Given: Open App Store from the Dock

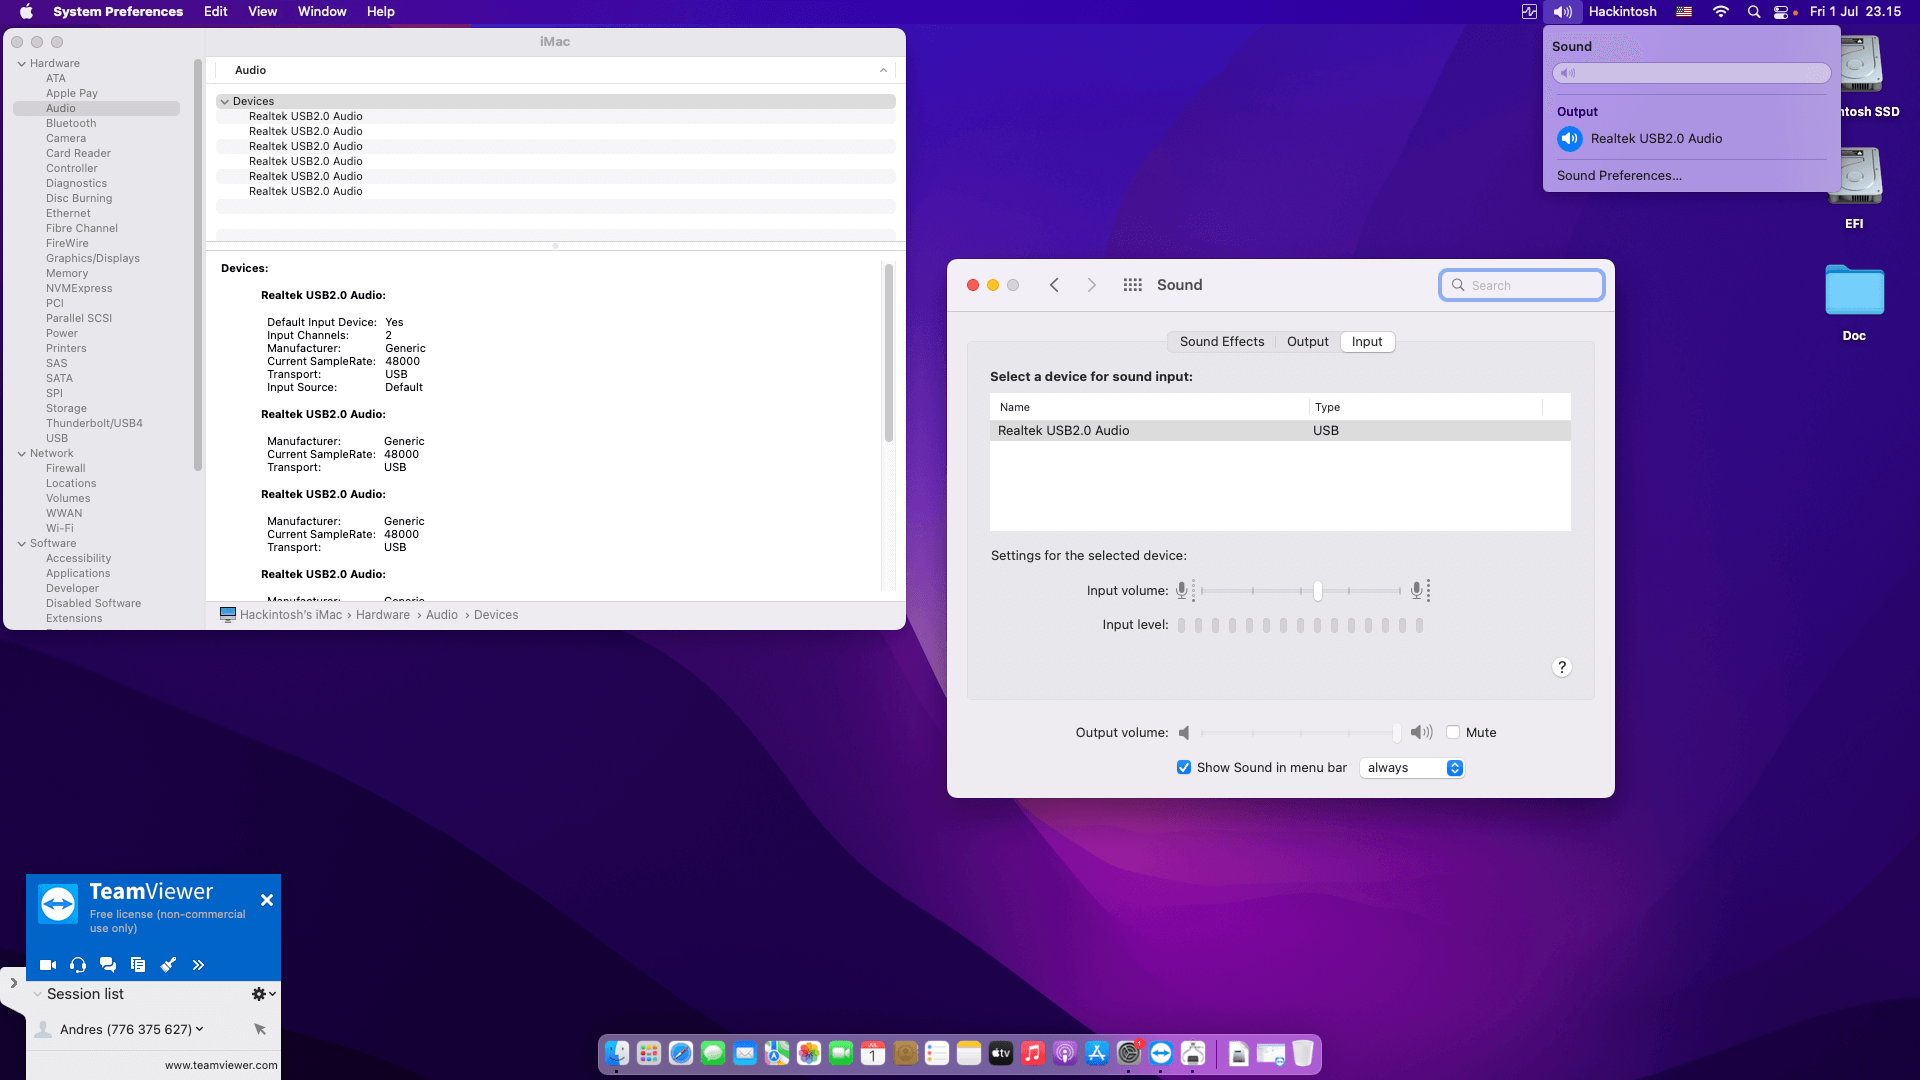Looking at the screenshot, I should tap(1097, 1053).
